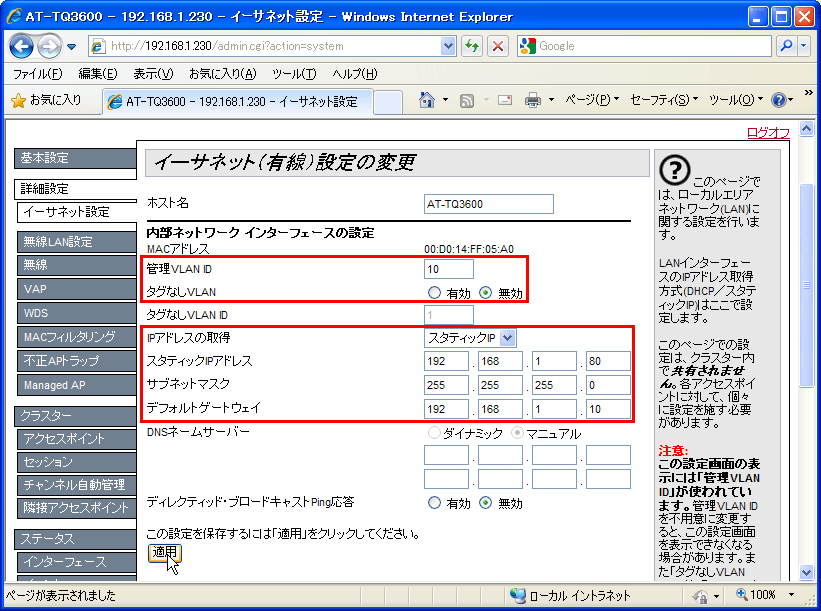
Task: Click the ローカル イントラネット zone icon
Action: (x=518, y=595)
